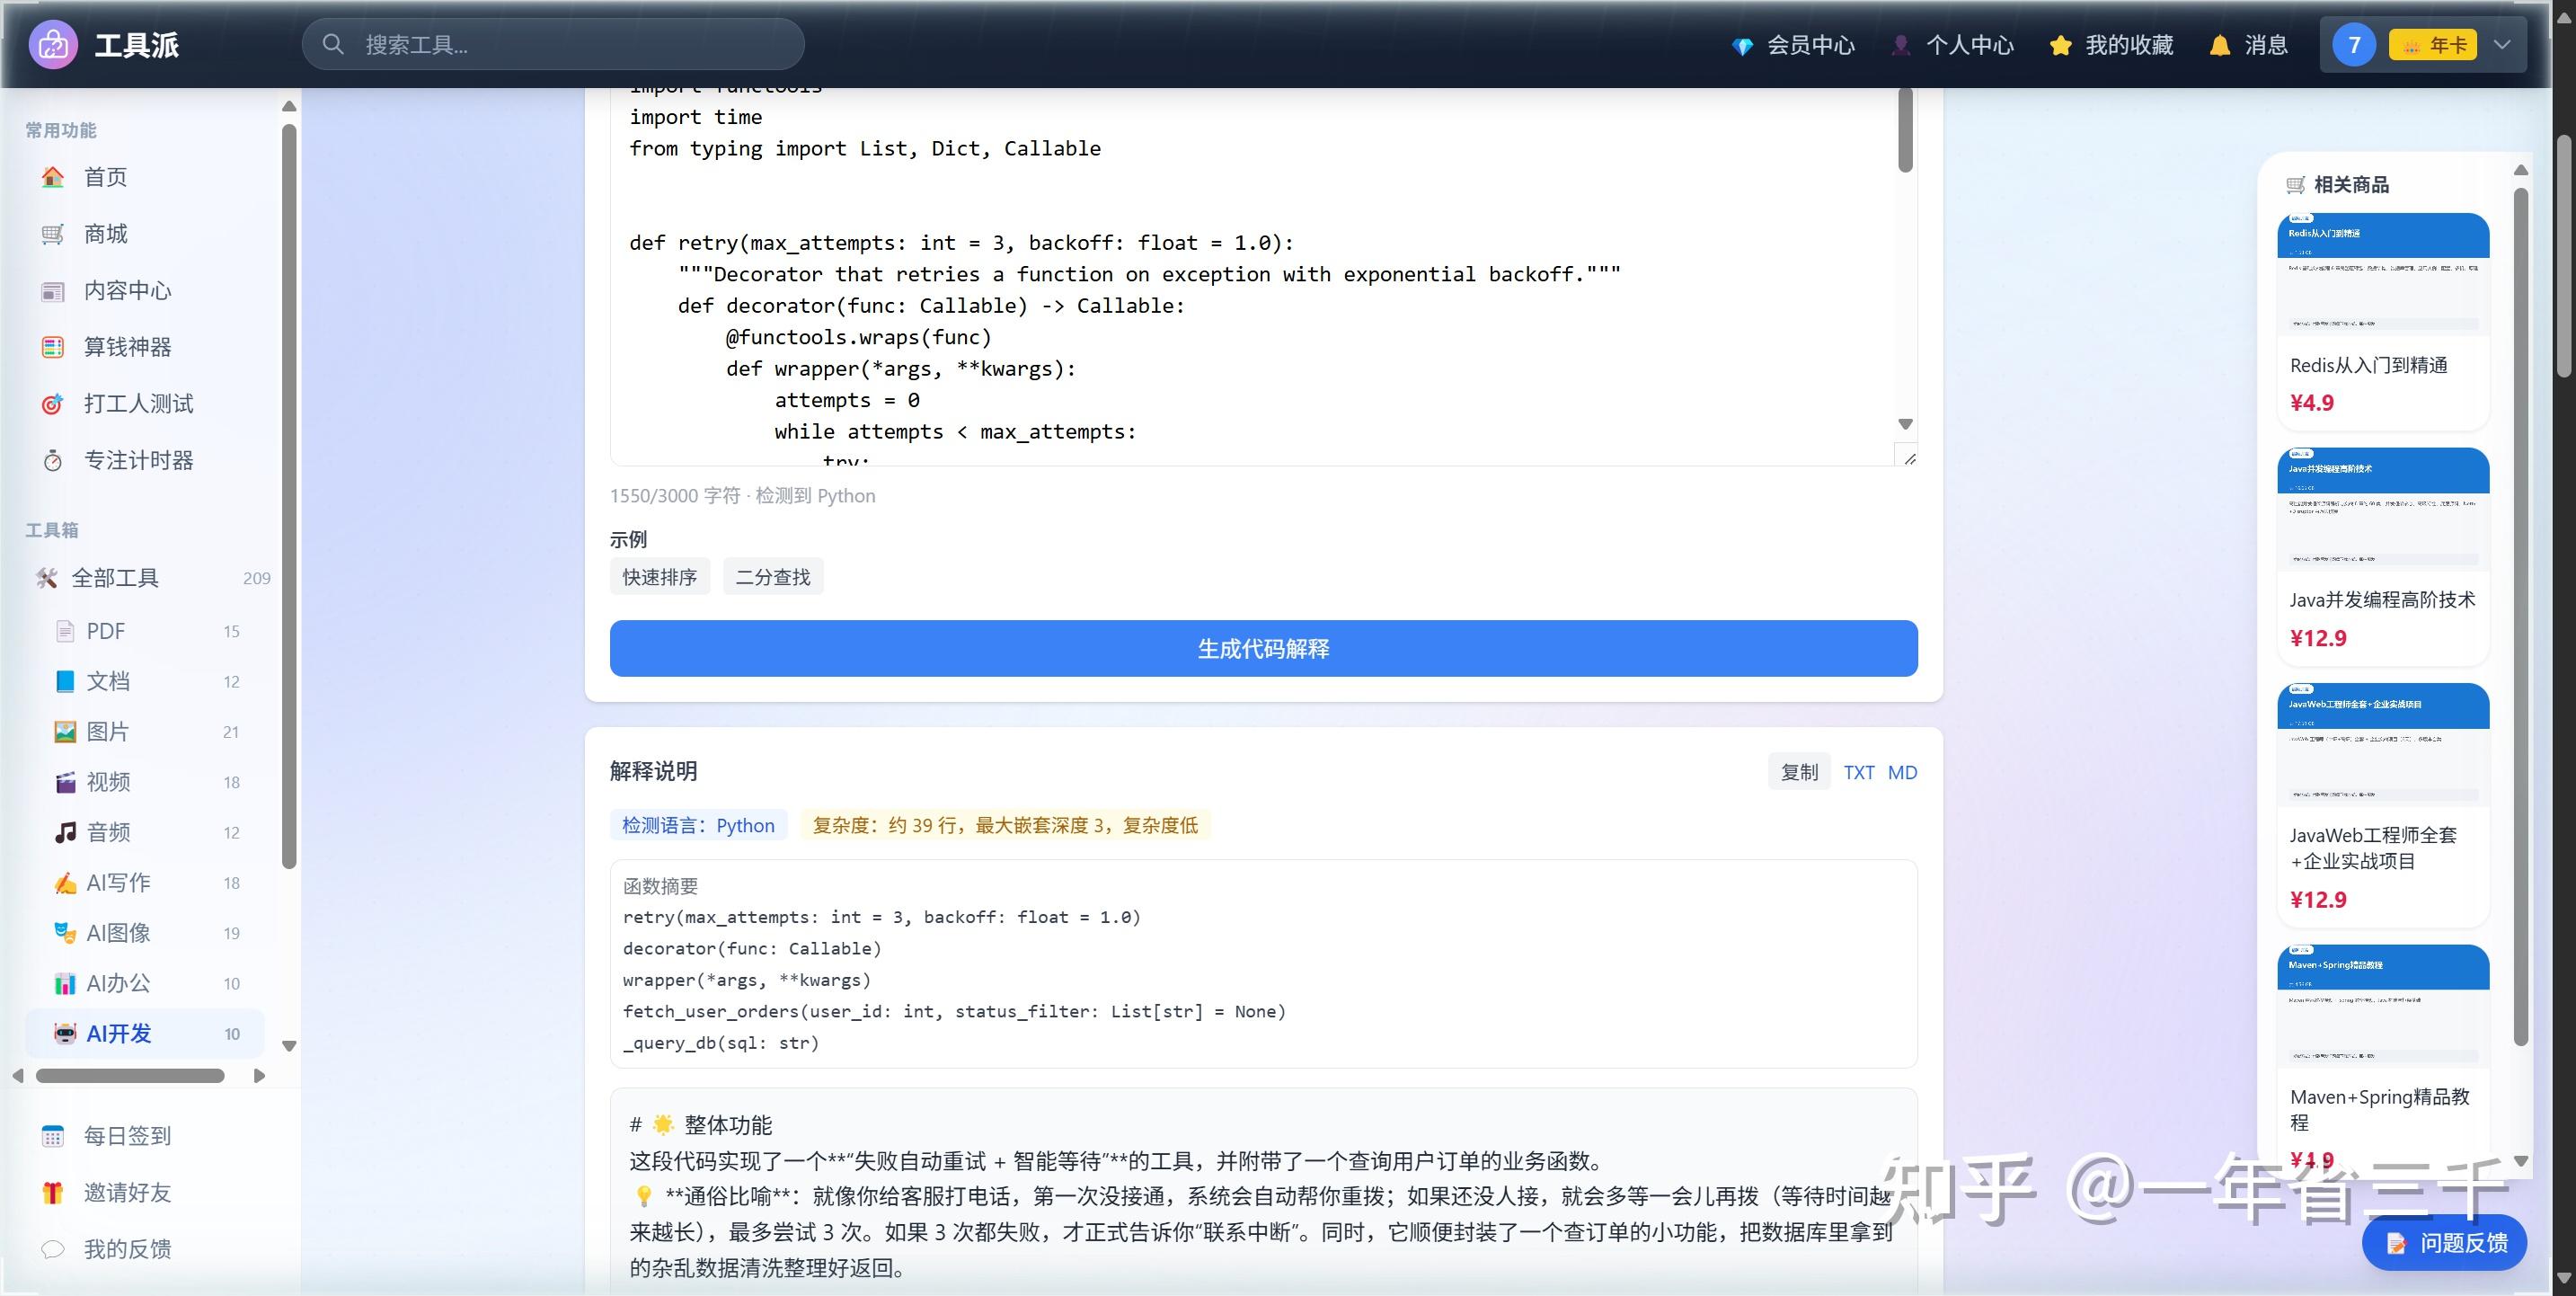Click the search magnifier icon
This screenshot has height=1296, width=2576.
coord(333,44)
